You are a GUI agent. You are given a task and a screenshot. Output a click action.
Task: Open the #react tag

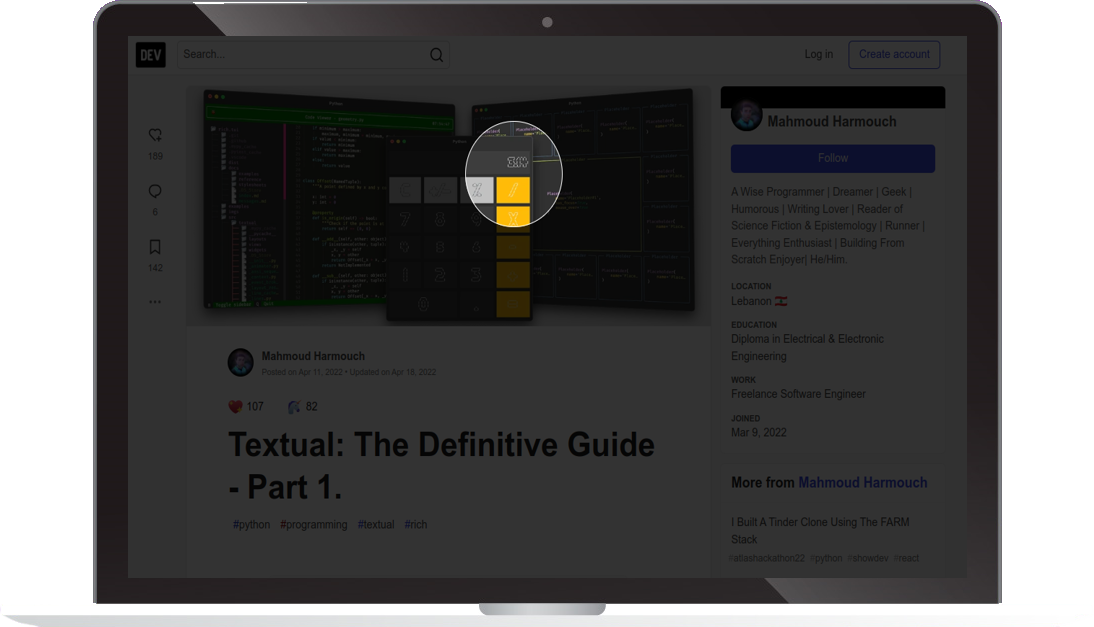906,558
